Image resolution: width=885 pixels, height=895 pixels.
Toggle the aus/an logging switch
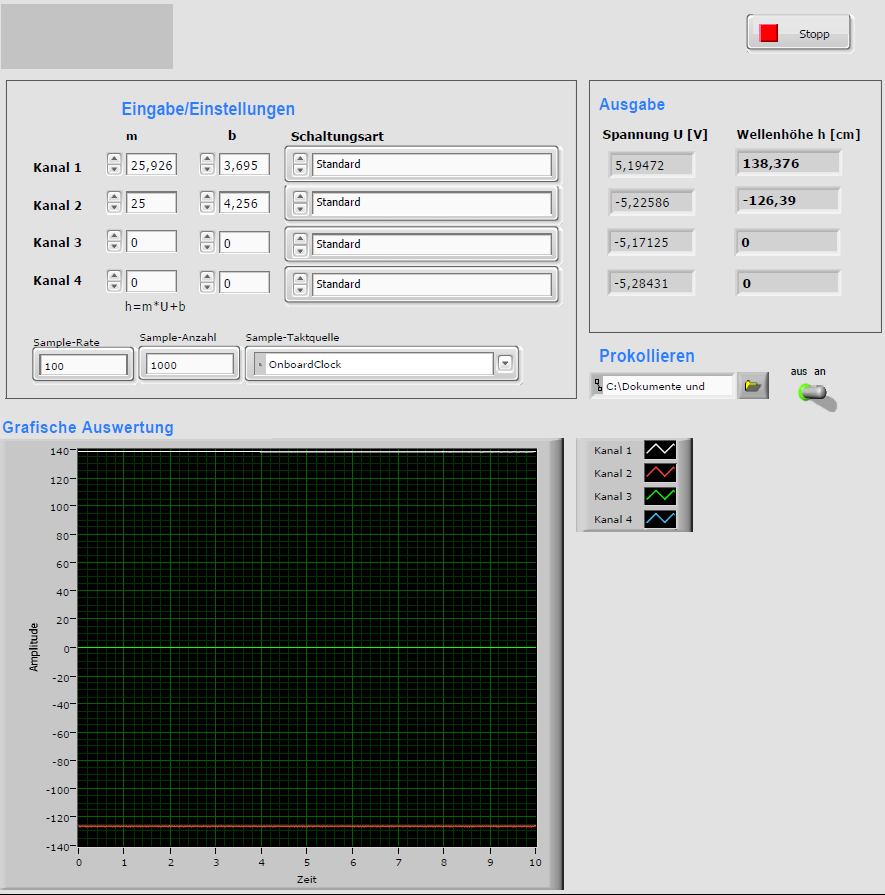click(815, 394)
